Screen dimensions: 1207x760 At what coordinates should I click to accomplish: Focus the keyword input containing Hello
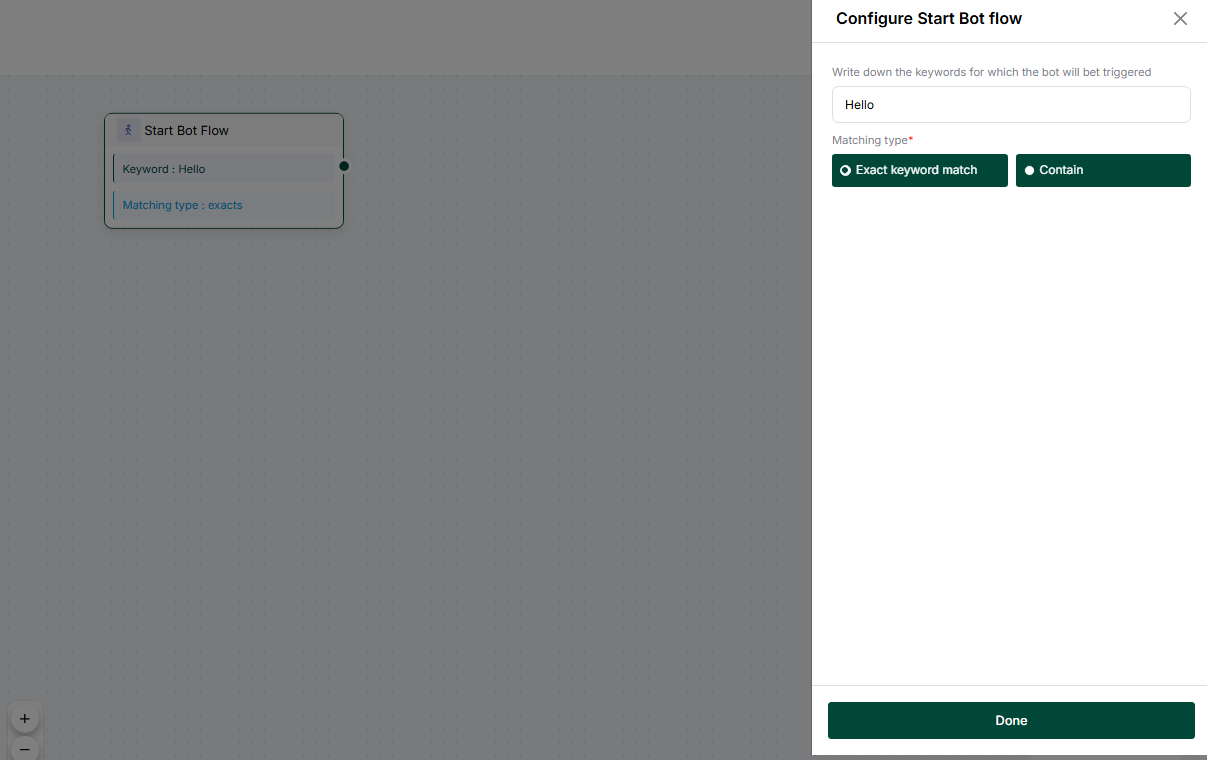1011,104
